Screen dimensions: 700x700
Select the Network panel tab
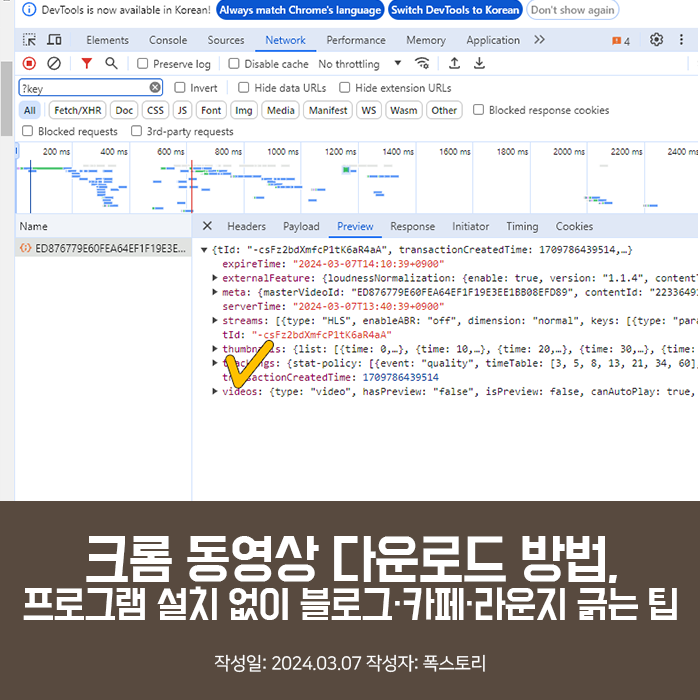[x=286, y=40]
